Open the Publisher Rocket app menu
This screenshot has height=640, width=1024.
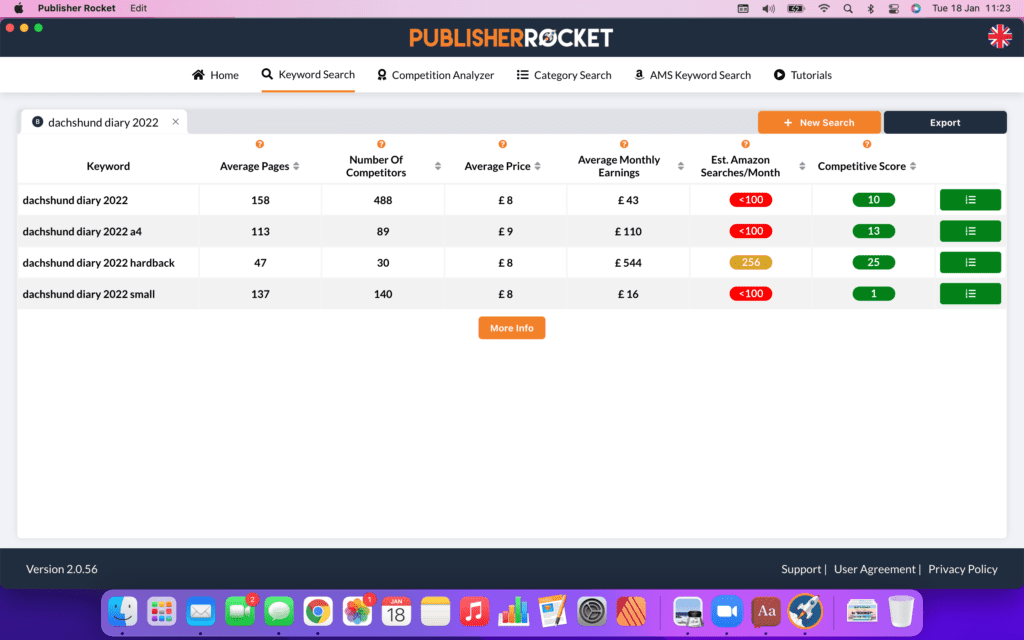tap(76, 8)
